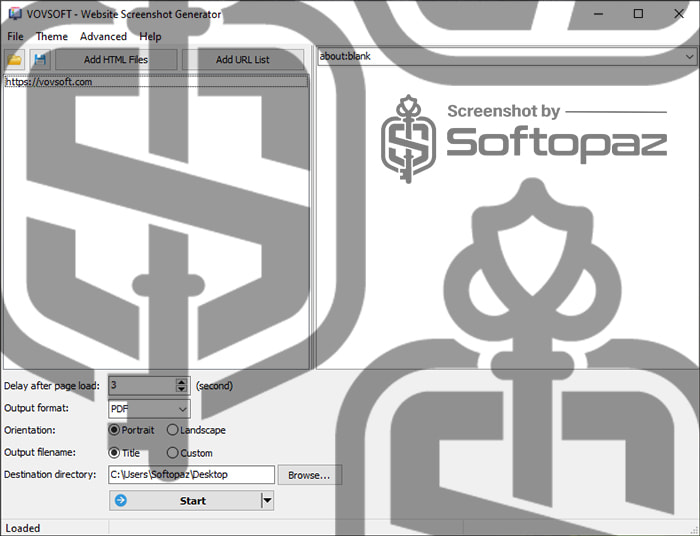Click the about:blank address text
This screenshot has height=536, width=700.
pyautogui.click(x=345, y=56)
